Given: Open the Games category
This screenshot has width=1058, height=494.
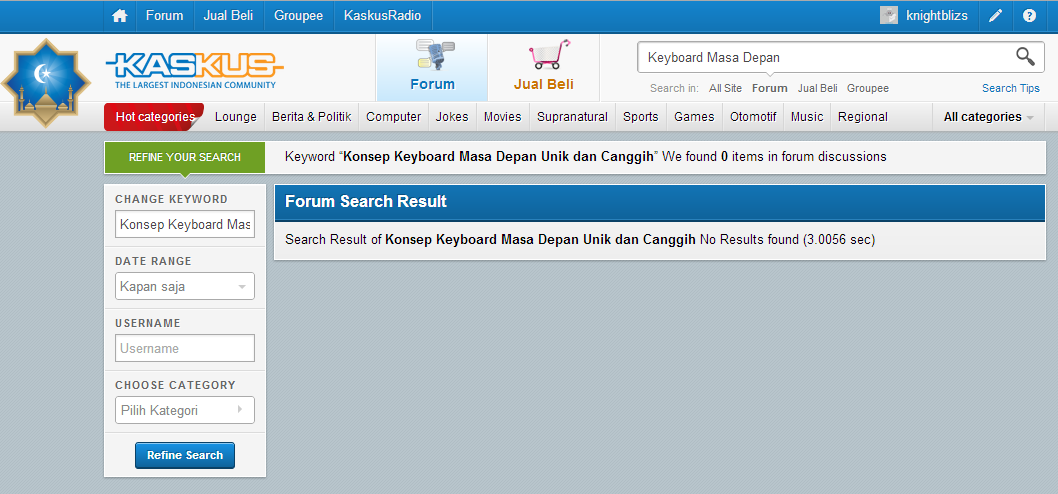Looking at the screenshot, I should (x=694, y=117).
